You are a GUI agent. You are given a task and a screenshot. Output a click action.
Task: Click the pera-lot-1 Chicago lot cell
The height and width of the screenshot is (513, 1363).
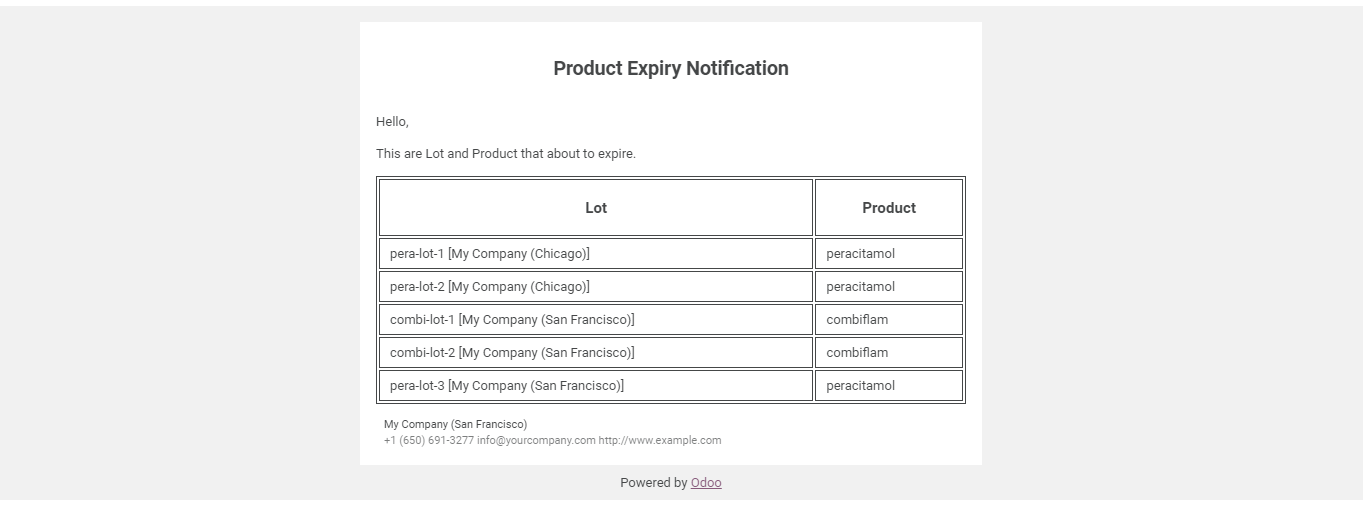tap(596, 254)
